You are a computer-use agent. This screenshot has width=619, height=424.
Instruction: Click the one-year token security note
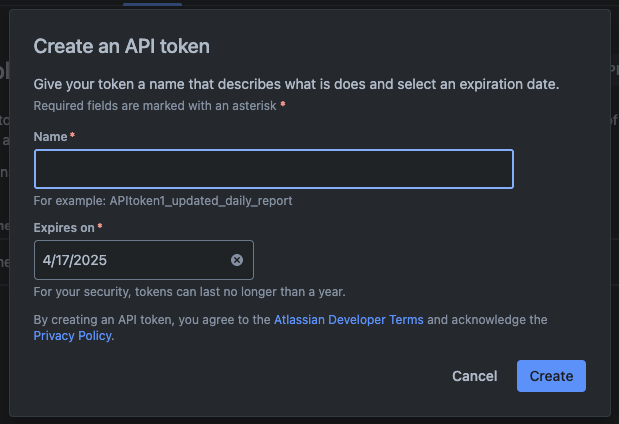pos(189,292)
